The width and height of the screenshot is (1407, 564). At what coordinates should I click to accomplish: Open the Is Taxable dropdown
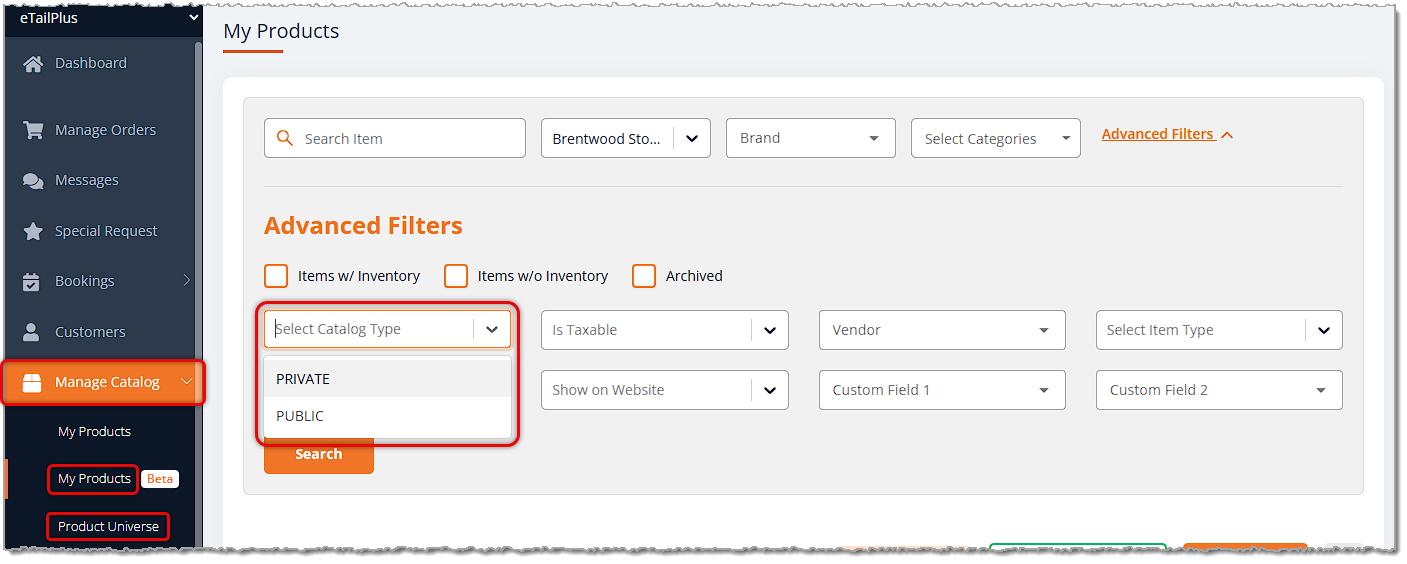[x=665, y=330]
